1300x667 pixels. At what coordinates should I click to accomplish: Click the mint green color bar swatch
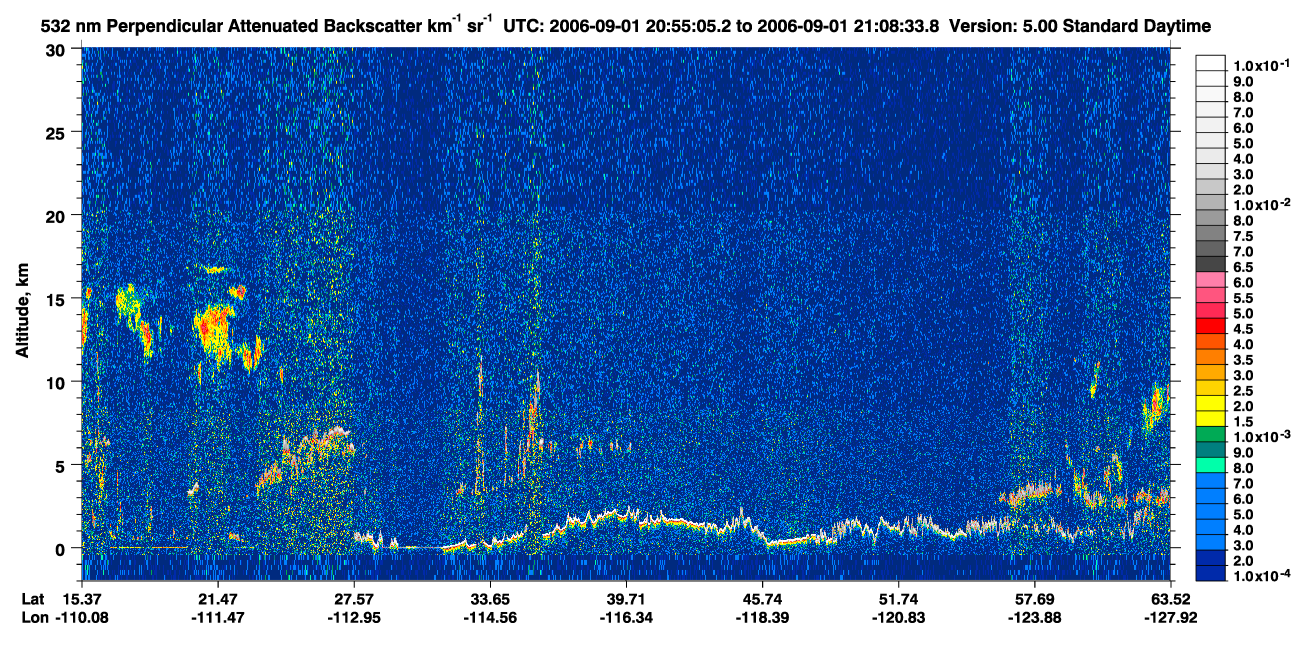(x=1211, y=465)
